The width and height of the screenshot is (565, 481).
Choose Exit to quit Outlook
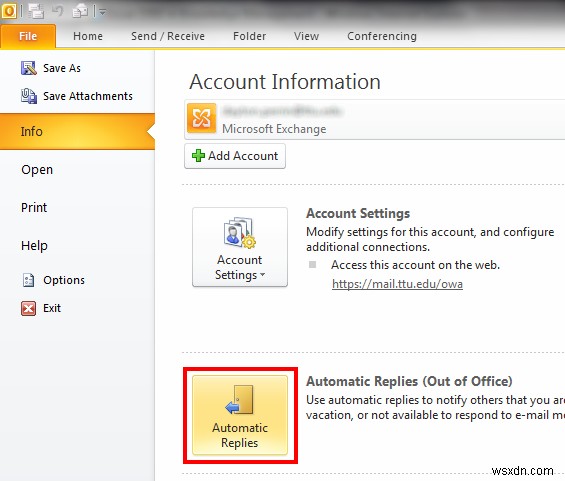[x=52, y=308]
